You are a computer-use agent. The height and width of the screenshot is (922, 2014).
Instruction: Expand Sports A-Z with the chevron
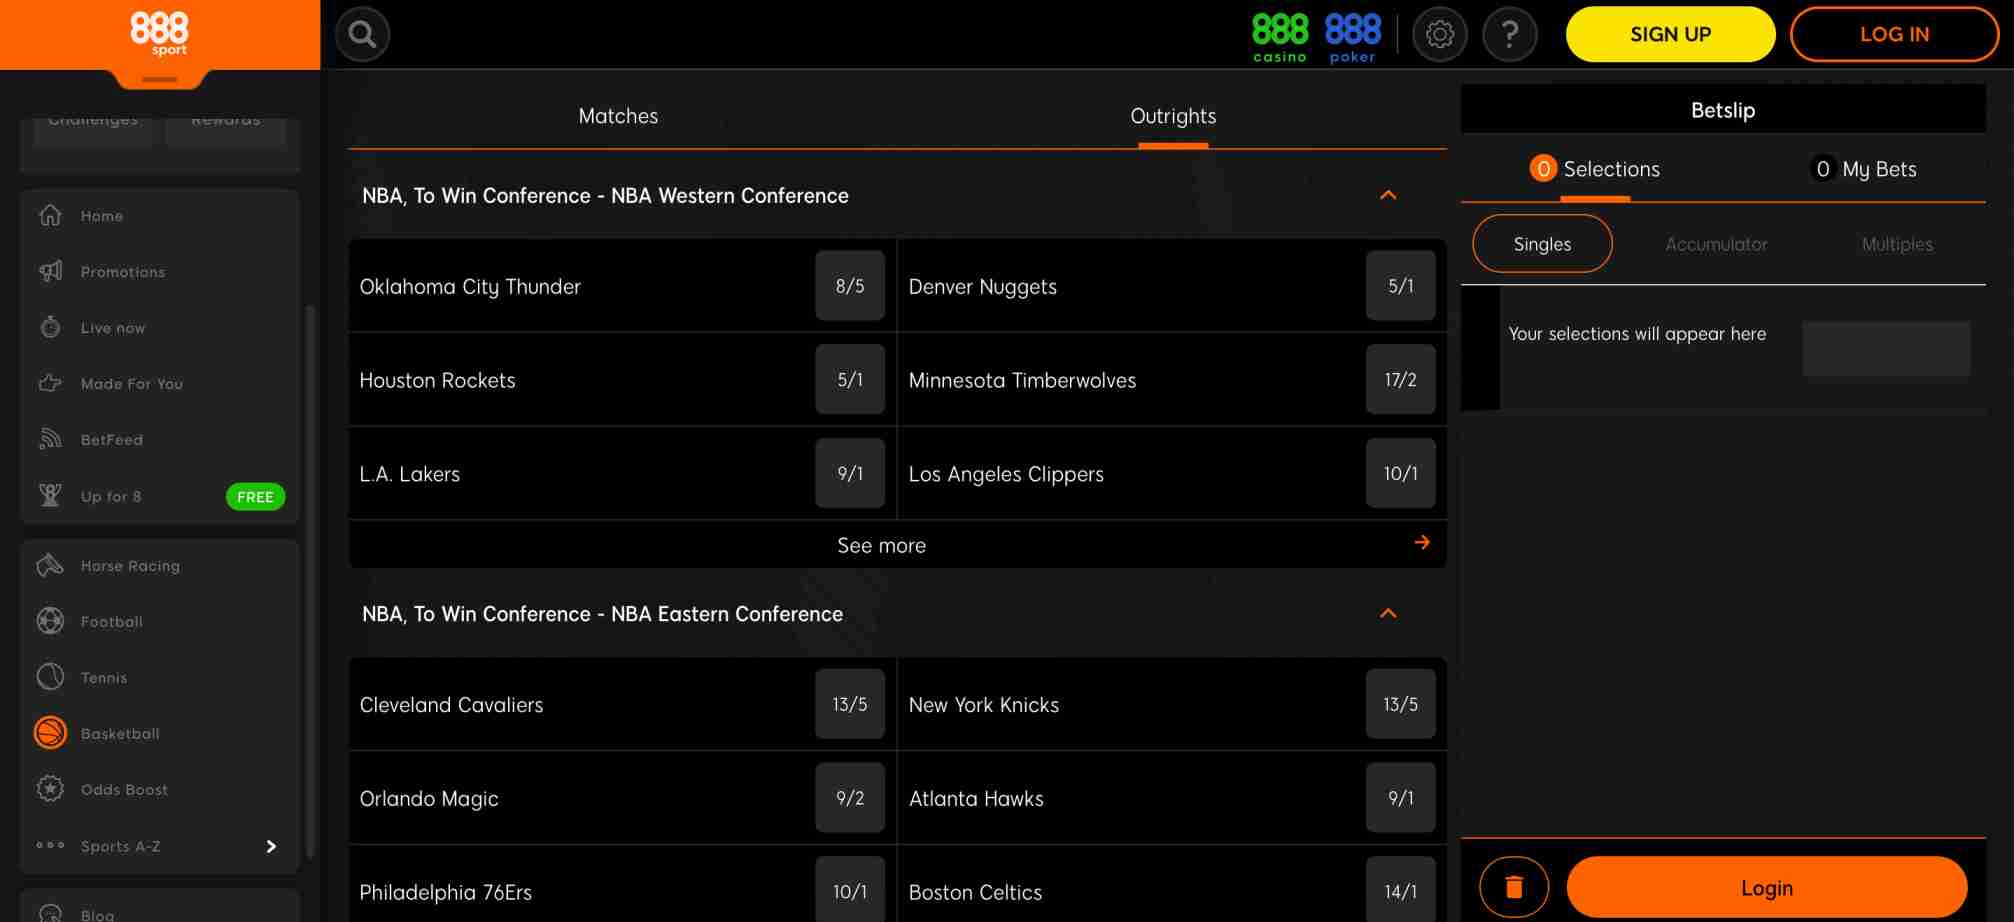[x=271, y=846]
